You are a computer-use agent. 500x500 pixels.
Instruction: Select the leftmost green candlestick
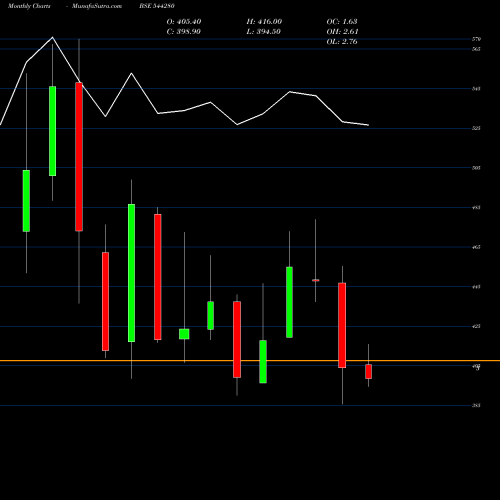click(26, 201)
